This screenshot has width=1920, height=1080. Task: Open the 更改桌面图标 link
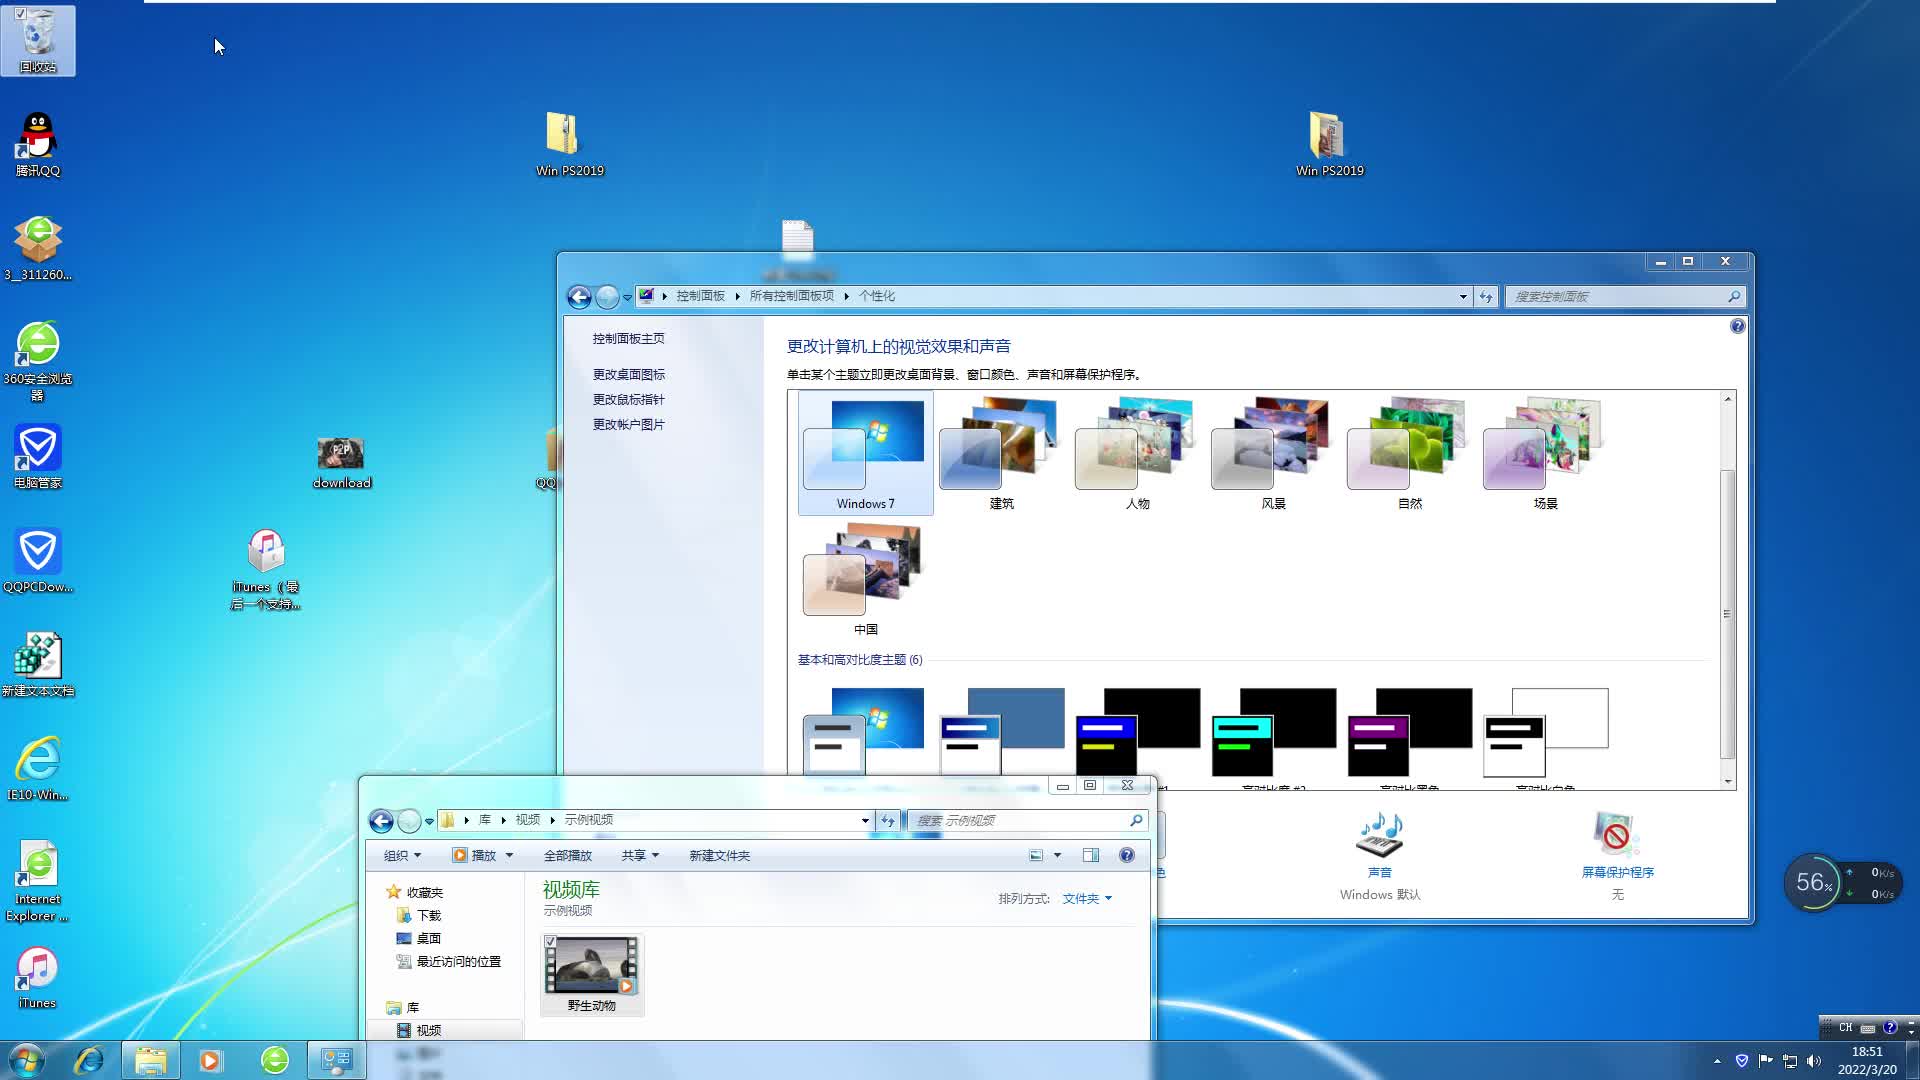629,373
